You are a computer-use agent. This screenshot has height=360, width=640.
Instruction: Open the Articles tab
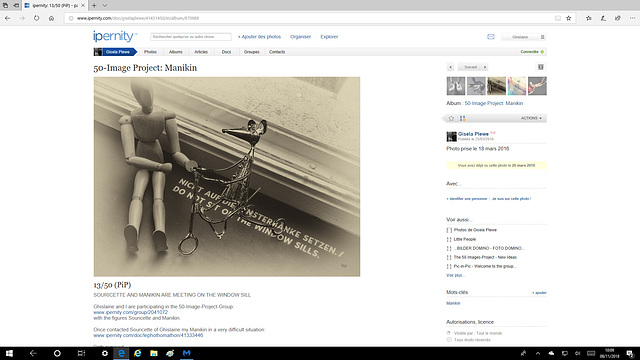201,52
